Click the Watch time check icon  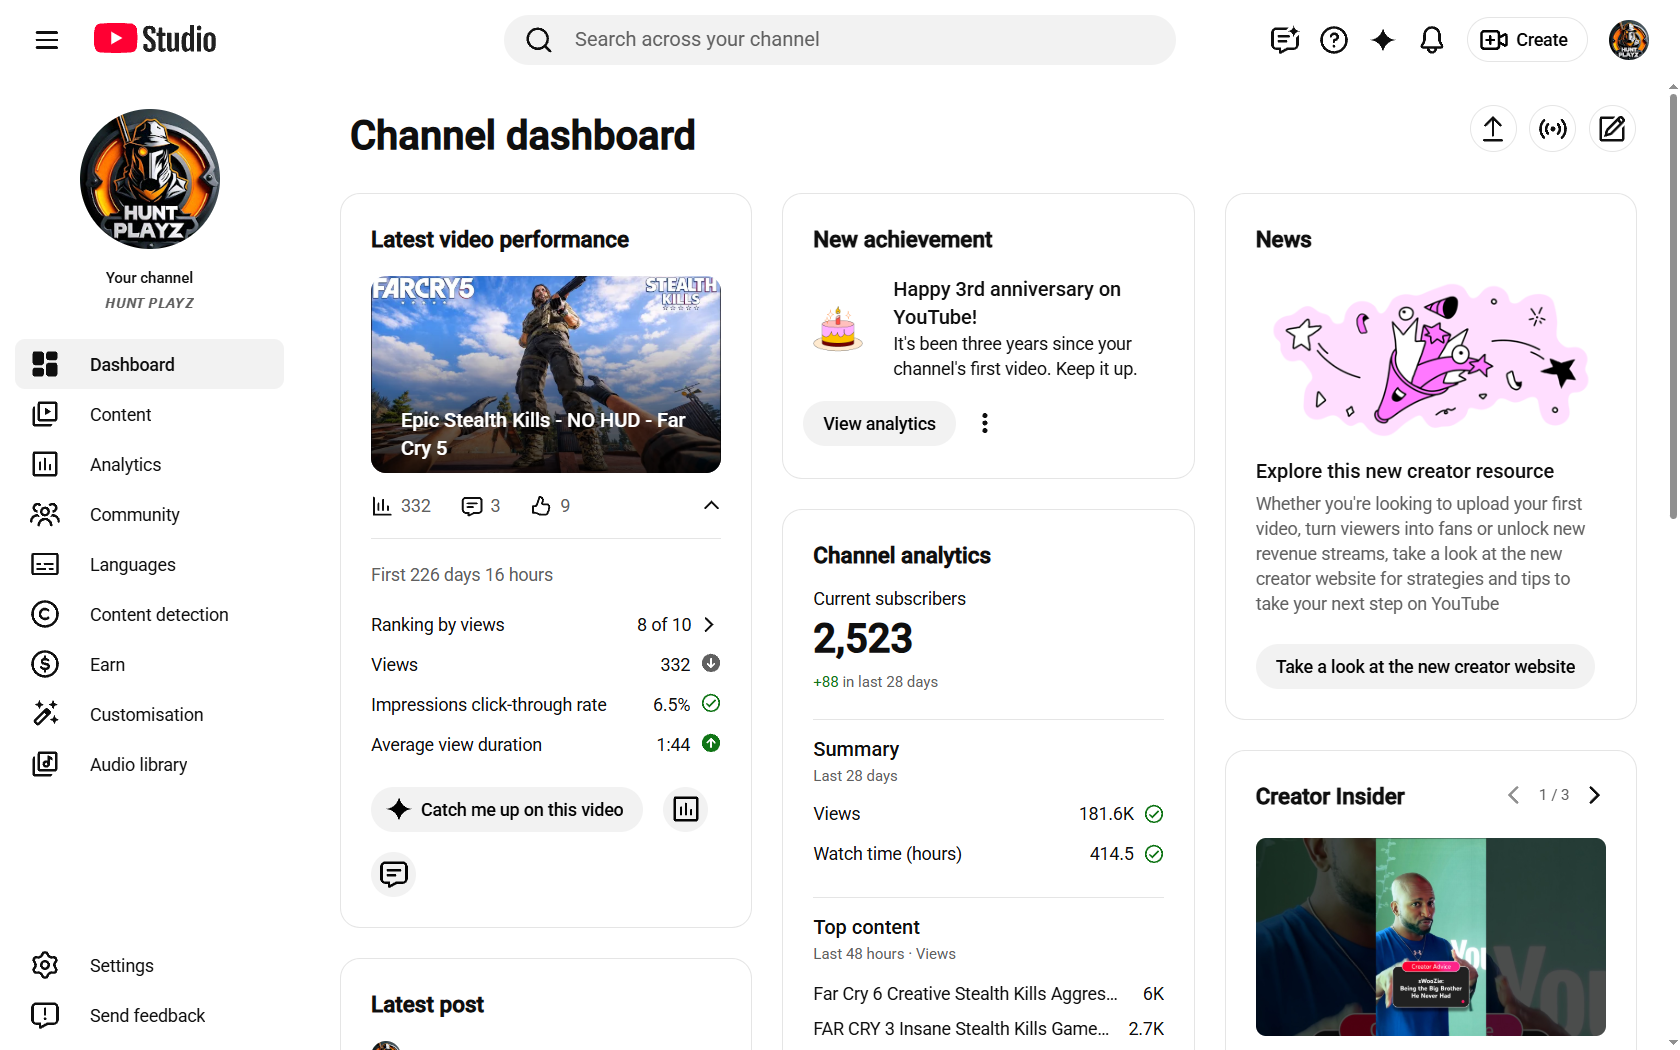click(x=1154, y=854)
